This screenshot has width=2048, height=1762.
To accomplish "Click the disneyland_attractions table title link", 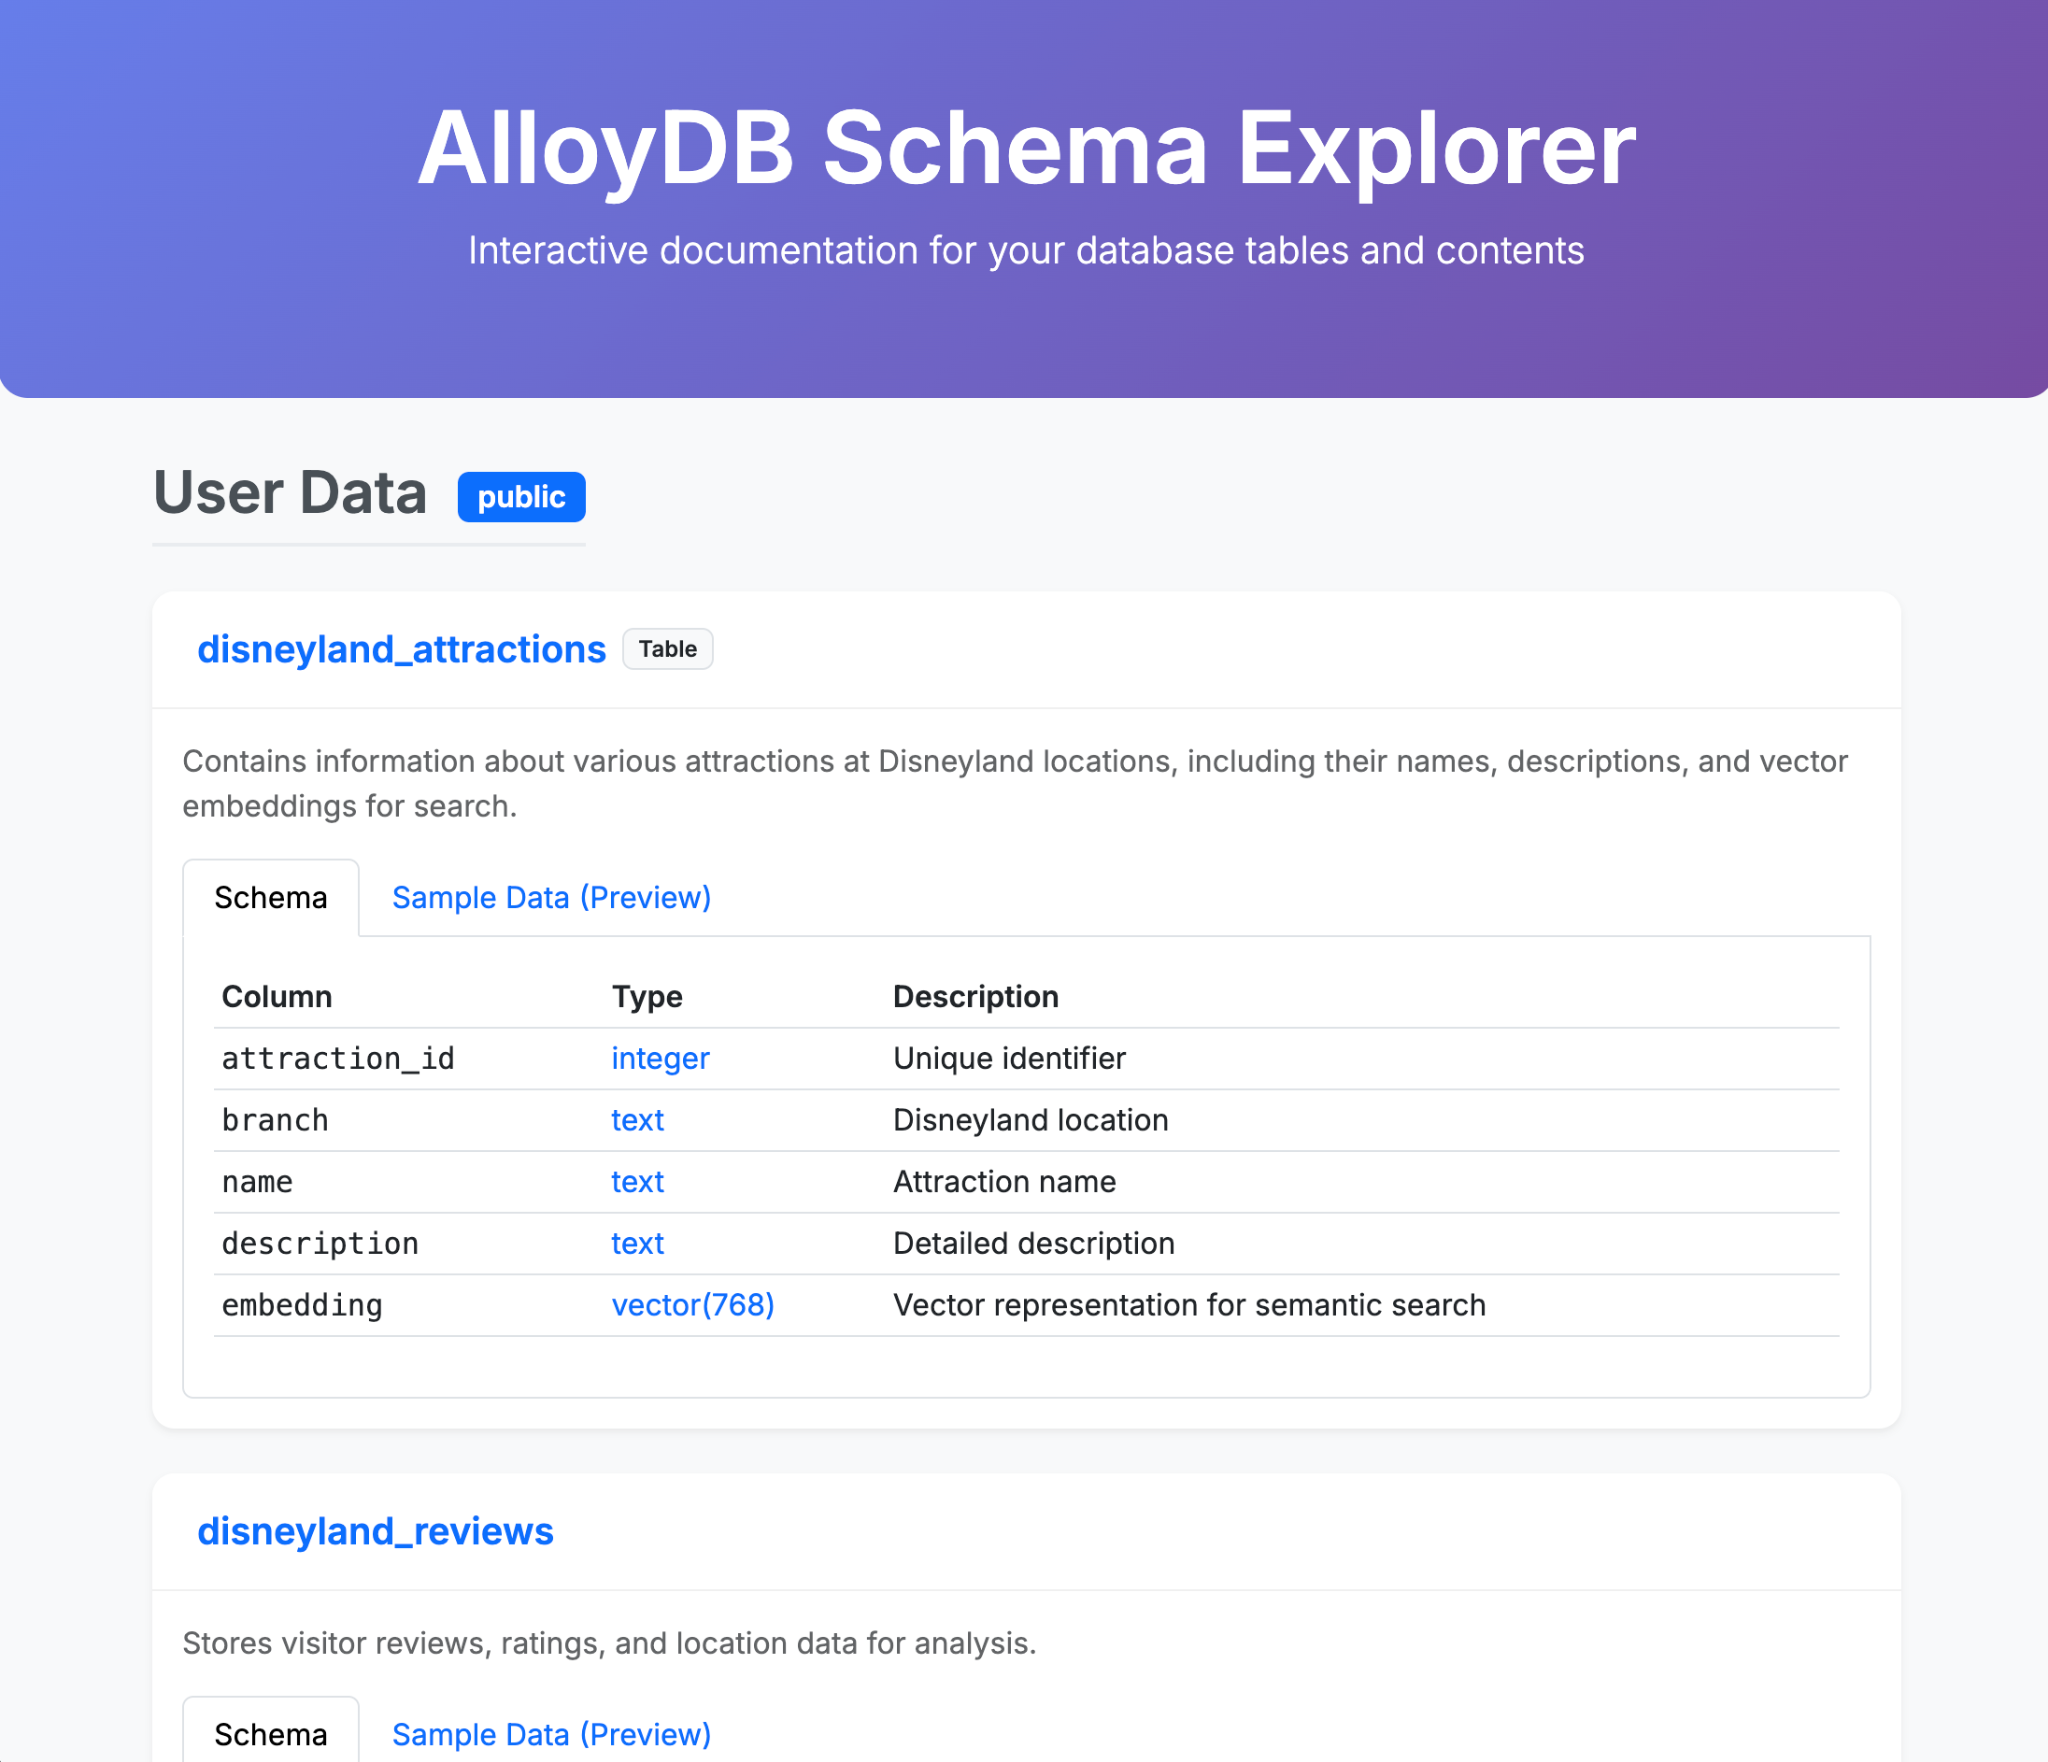I will pos(401,649).
